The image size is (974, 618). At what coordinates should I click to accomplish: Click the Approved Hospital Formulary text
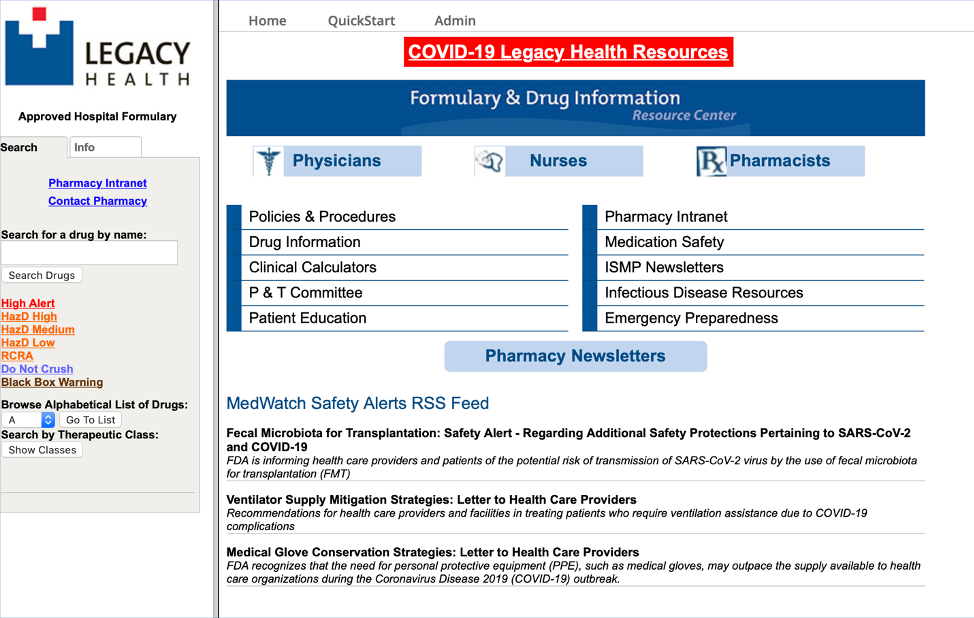tap(98, 116)
